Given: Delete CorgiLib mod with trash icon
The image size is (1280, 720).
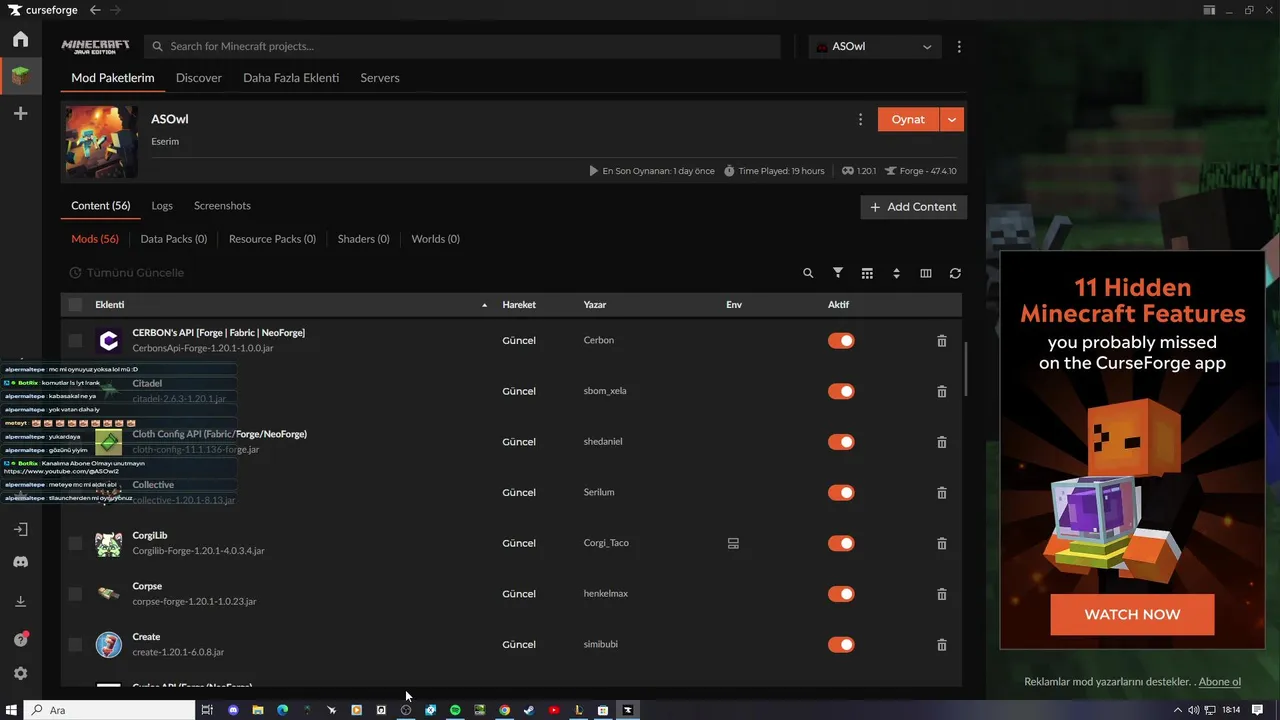Looking at the screenshot, I should (x=941, y=543).
